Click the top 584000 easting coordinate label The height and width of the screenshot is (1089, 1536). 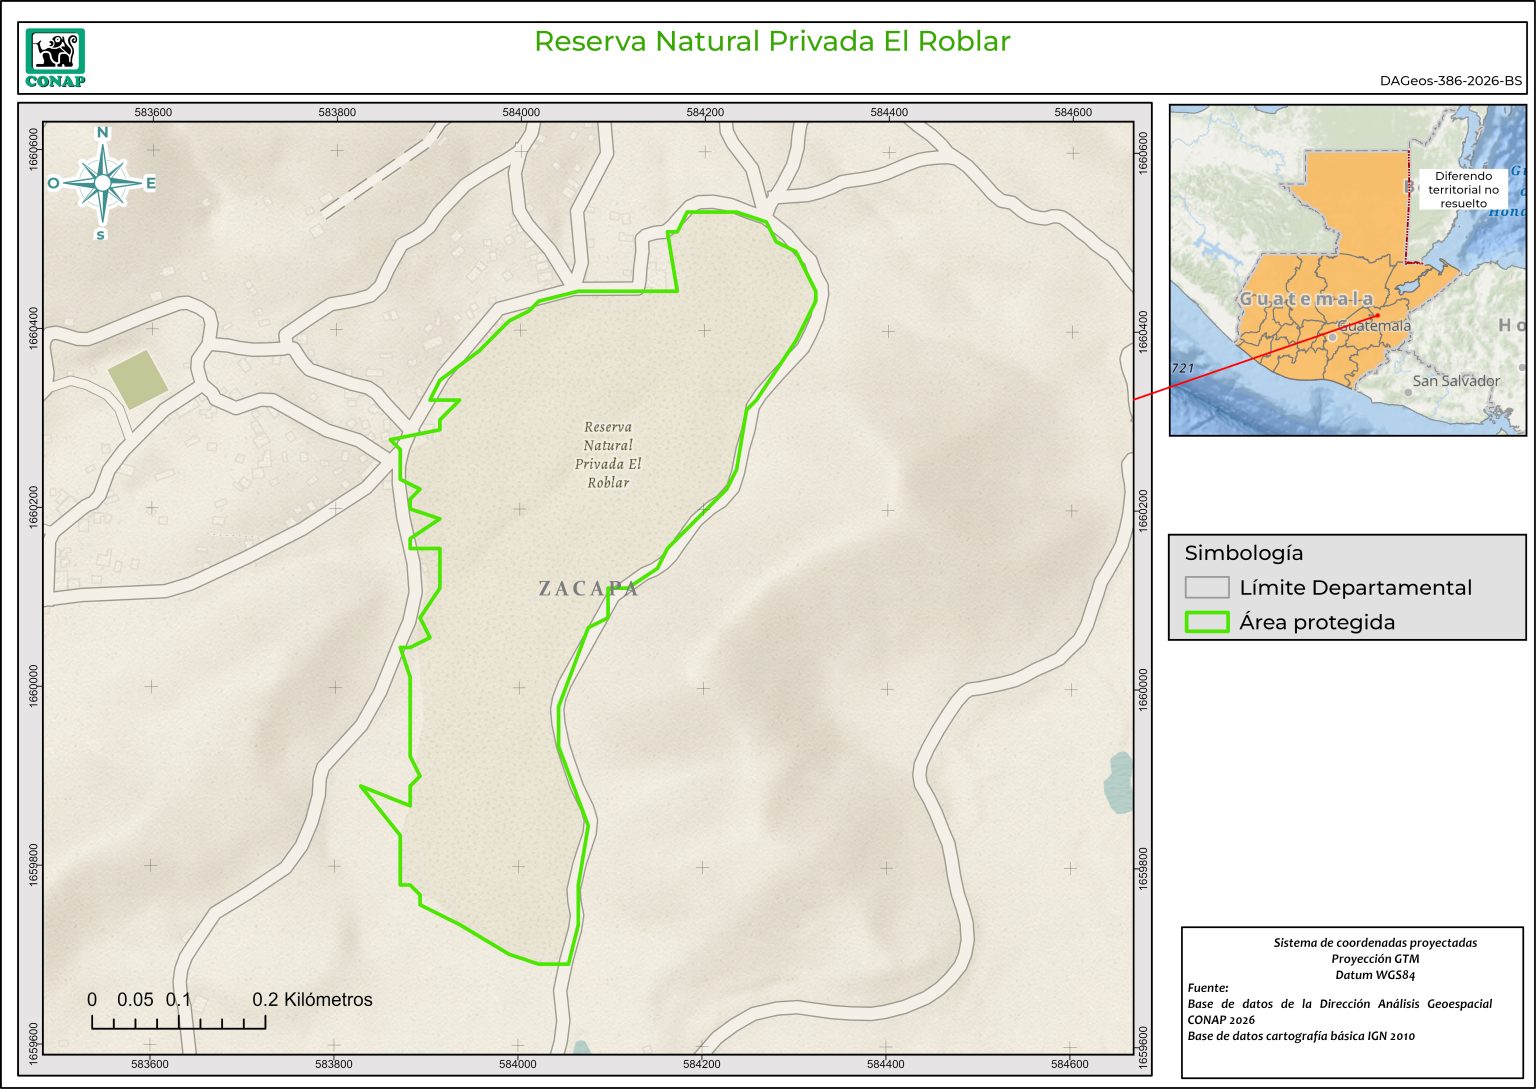click(521, 112)
